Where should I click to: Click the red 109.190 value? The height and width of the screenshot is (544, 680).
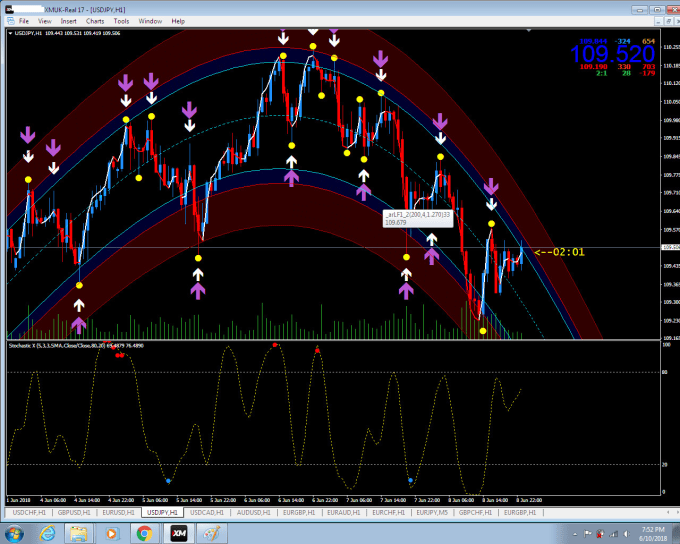pos(594,66)
